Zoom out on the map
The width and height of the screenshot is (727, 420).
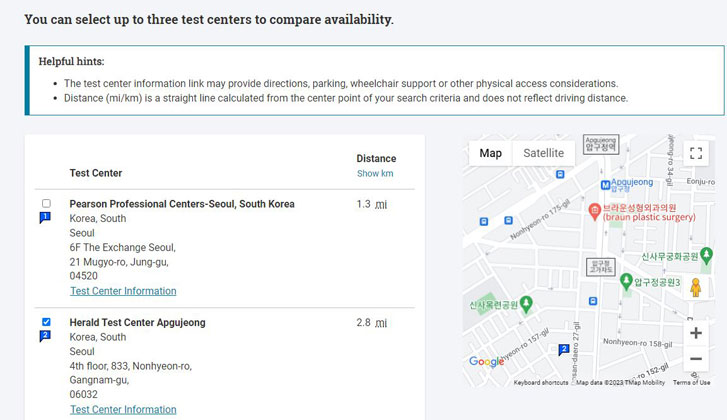coord(695,358)
